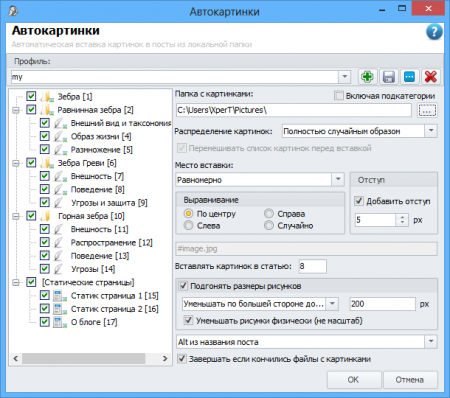The width and height of the screenshot is (450, 398).
Task: Select the Зебра [1] folder icon
Action: pyautogui.click(x=47, y=97)
